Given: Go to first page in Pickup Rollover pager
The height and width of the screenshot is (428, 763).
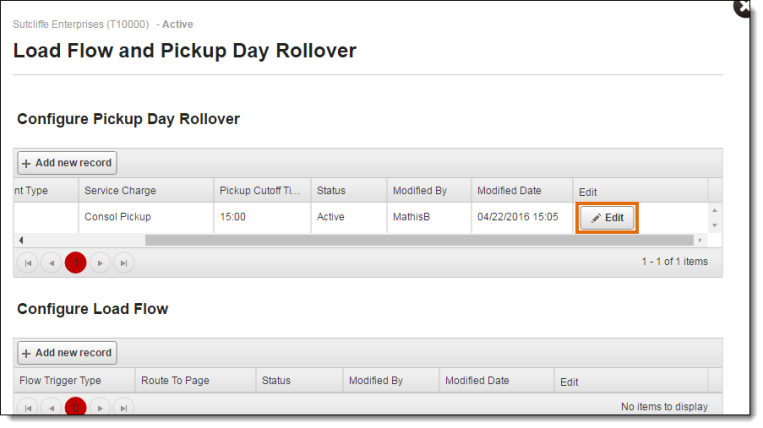Looking at the screenshot, I should point(28,263).
